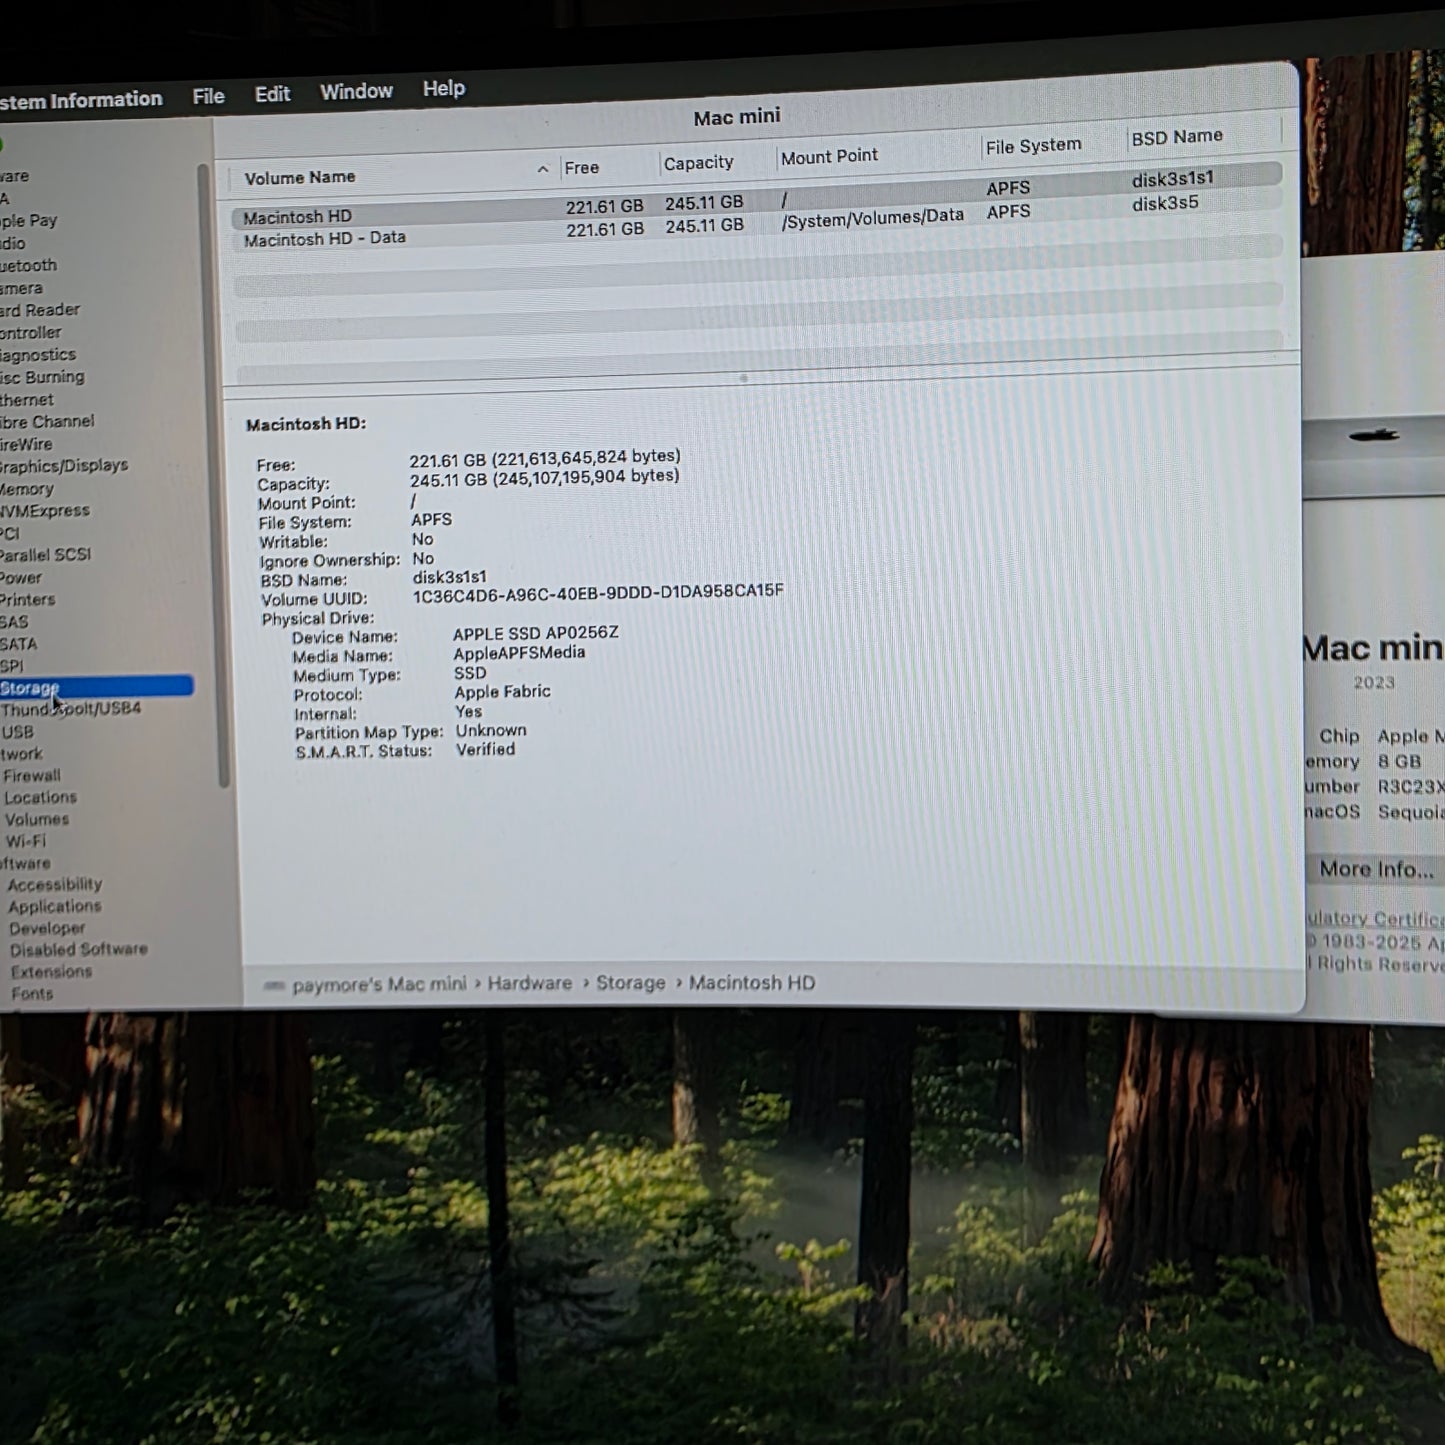Select Power in sidebar
Image resolution: width=1445 pixels, height=1445 pixels.
tap(21, 577)
